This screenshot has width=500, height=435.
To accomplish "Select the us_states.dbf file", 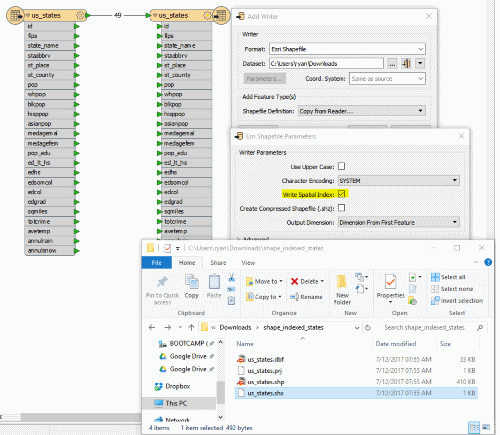I will (356, 359).
